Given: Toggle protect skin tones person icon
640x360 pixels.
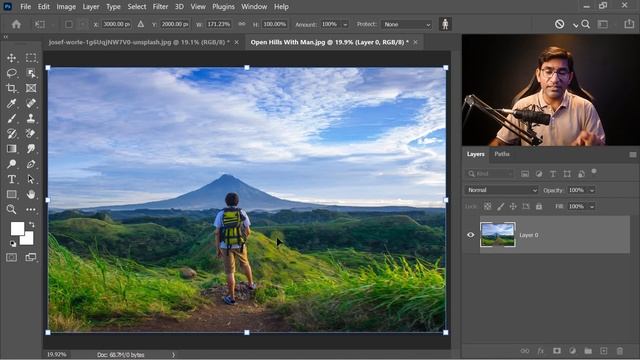Looking at the screenshot, I should 445,24.
